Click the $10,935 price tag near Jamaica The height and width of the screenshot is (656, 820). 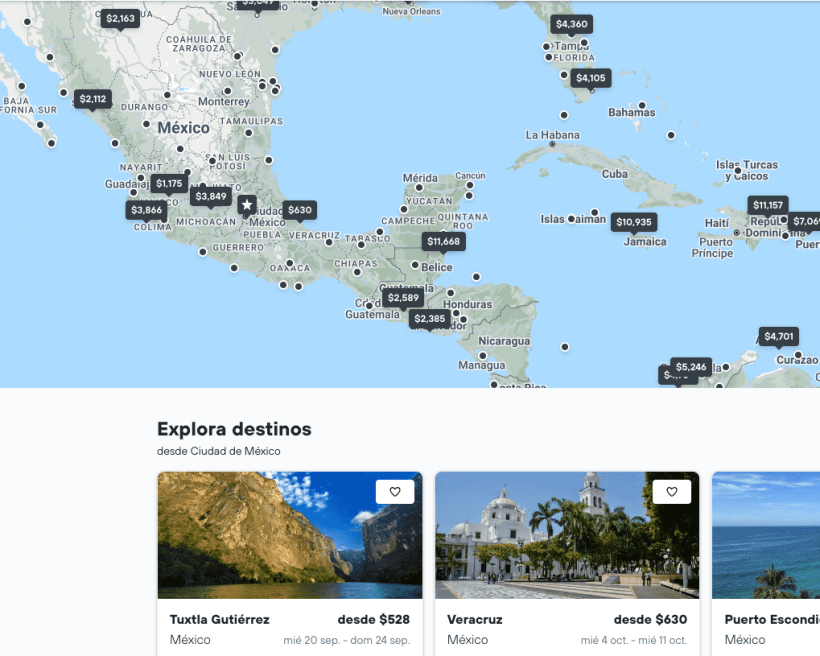pos(633,222)
